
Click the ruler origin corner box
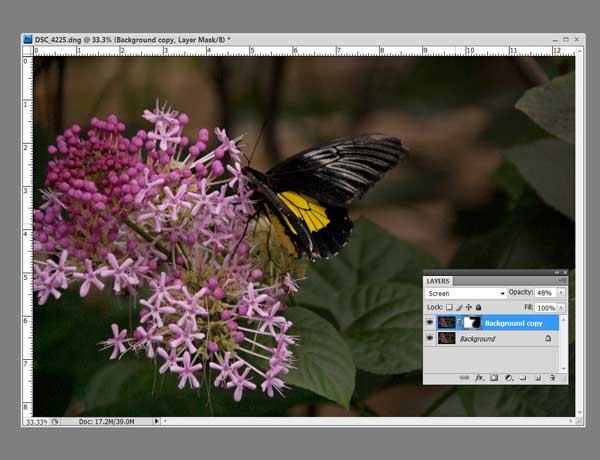[28, 51]
